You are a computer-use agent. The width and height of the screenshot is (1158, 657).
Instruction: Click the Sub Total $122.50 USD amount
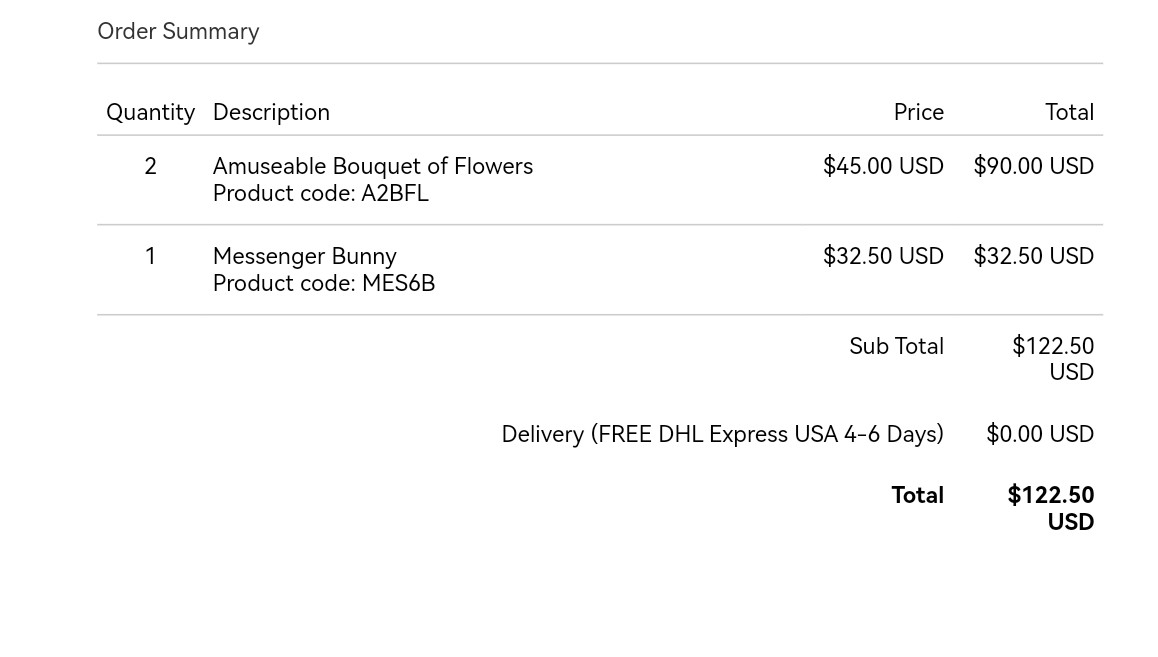click(x=1052, y=359)
